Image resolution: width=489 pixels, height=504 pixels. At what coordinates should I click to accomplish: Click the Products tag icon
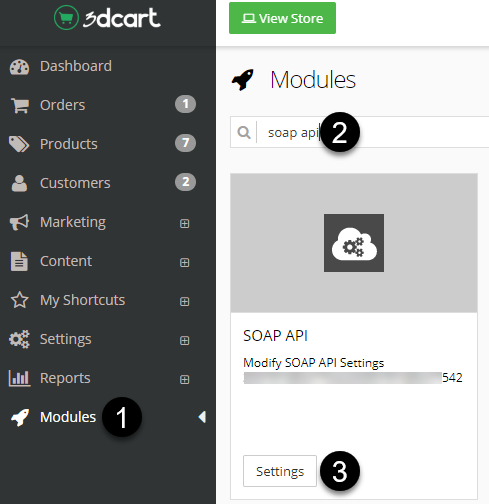tap(19, 144)
